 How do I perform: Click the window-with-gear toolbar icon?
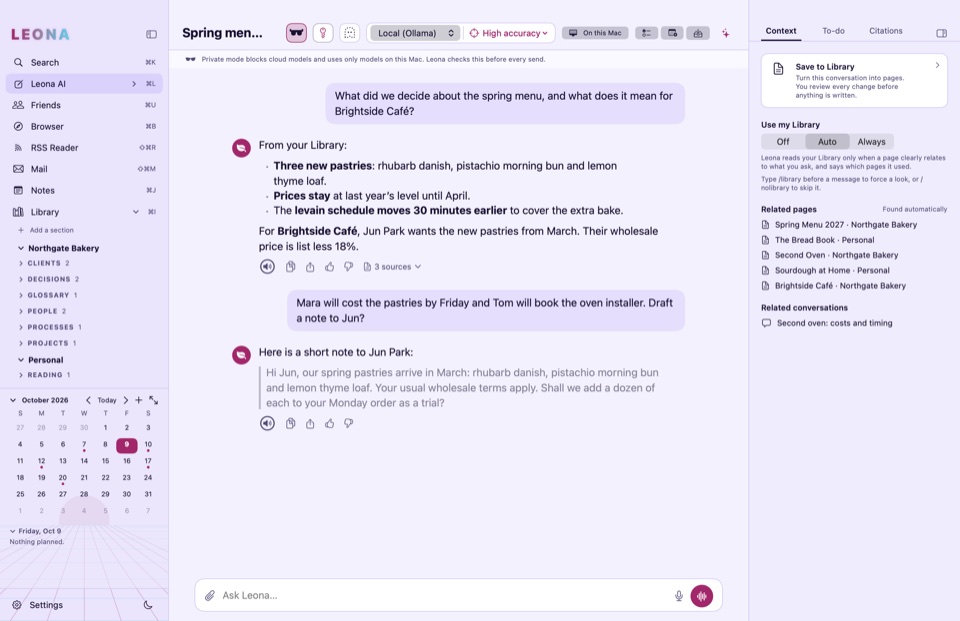pos(672,33)
